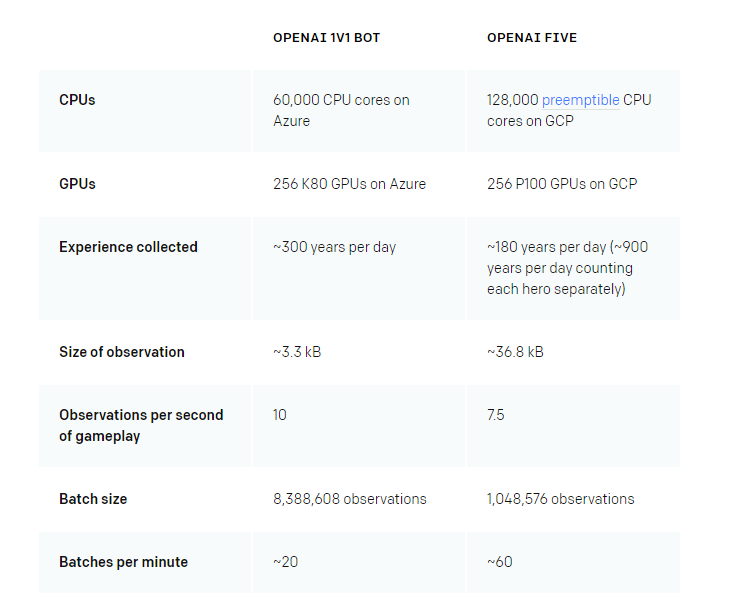The width and height of the screenshot is (752, 615).
Task: Click the "256 K80 GPUs on Azure" cell
Action: [x=349, y=184]
